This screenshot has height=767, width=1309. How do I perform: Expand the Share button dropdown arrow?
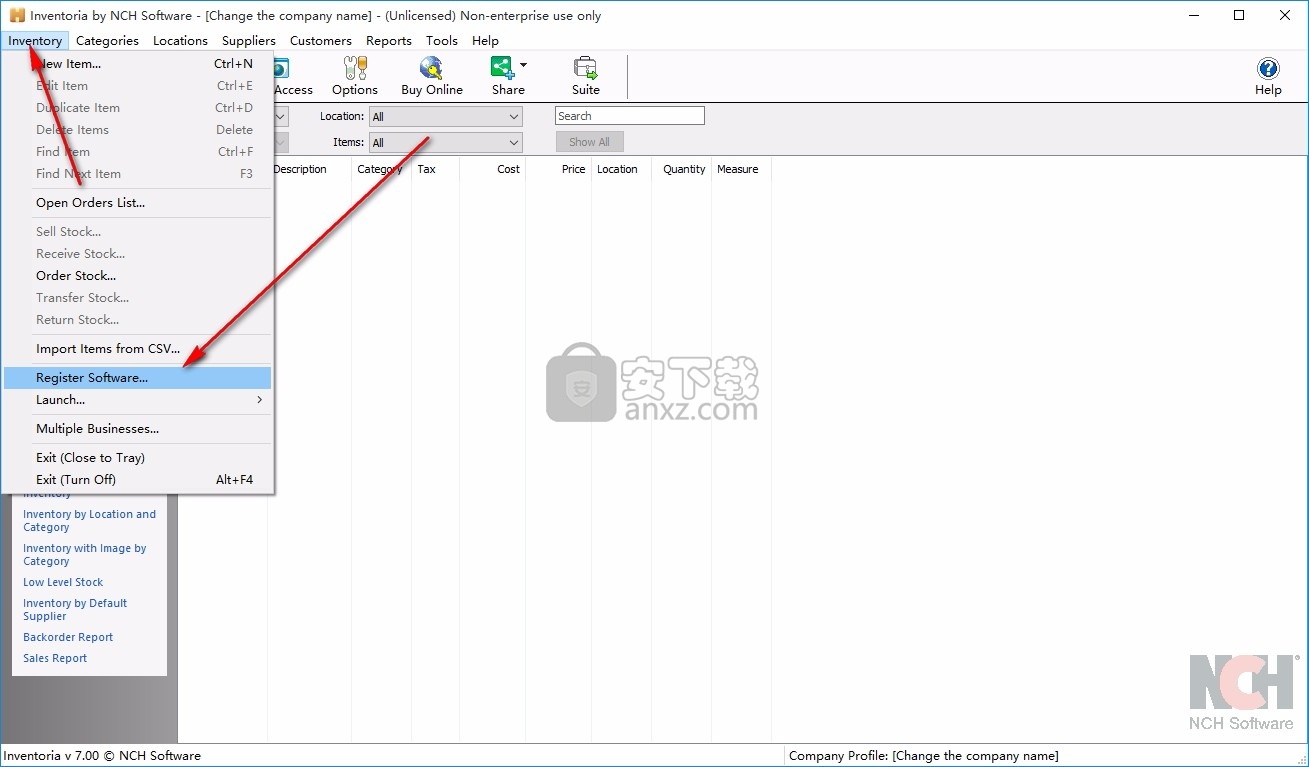[523, 66]
